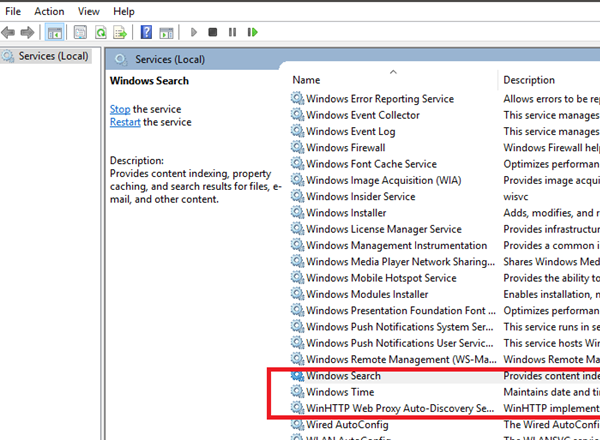Click the sort arrow above the Name column
This screenshot has height=440, width=600.
pyautogui.click(x=393, y=72)
